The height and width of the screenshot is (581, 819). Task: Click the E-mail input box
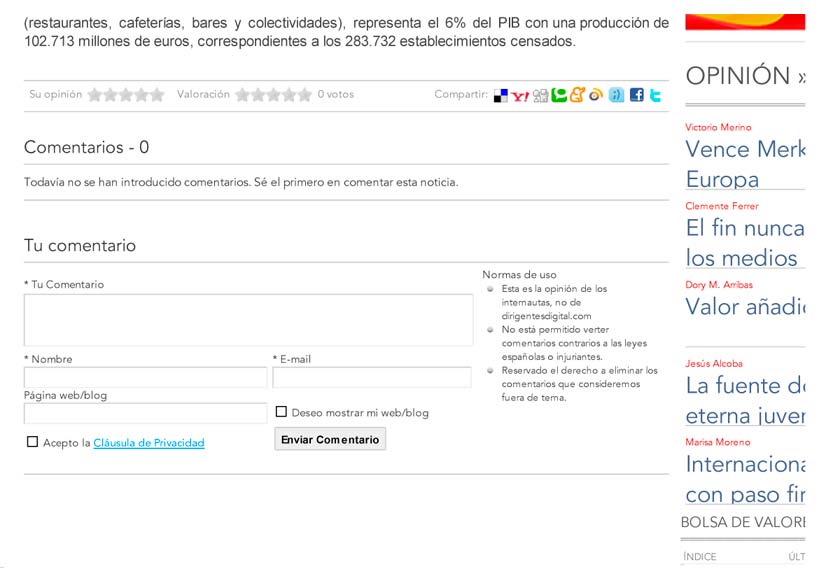(371, 378)
